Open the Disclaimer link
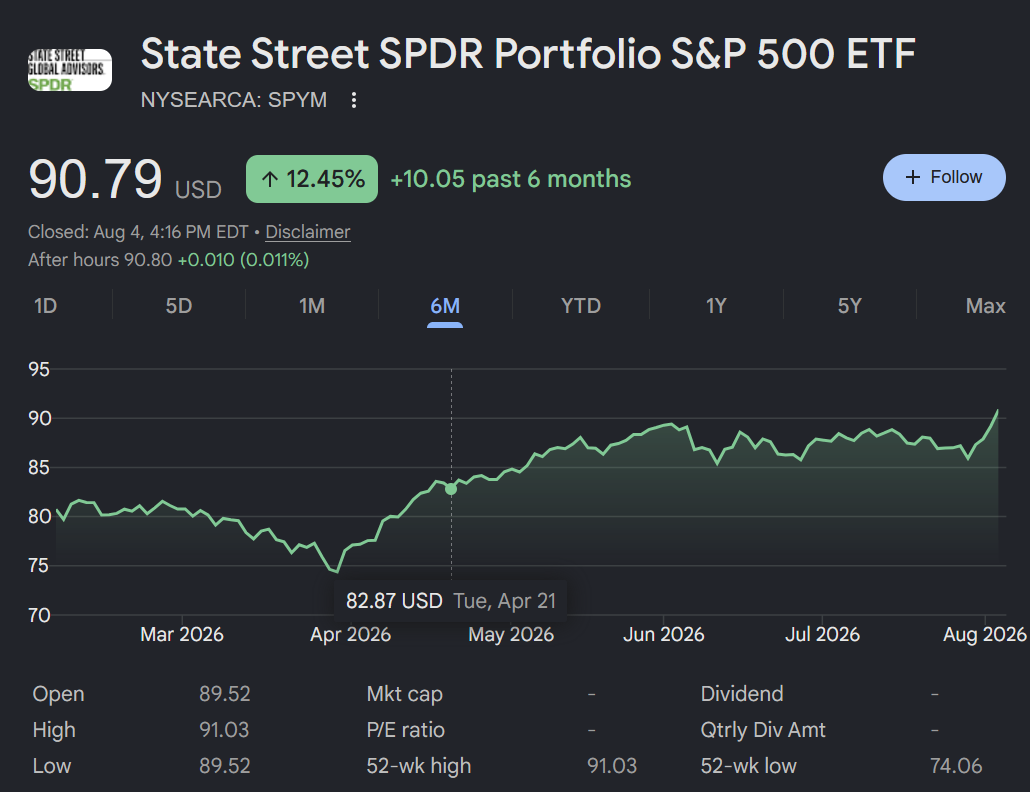Screen dimensions: 1030x792 pos(307,232)
